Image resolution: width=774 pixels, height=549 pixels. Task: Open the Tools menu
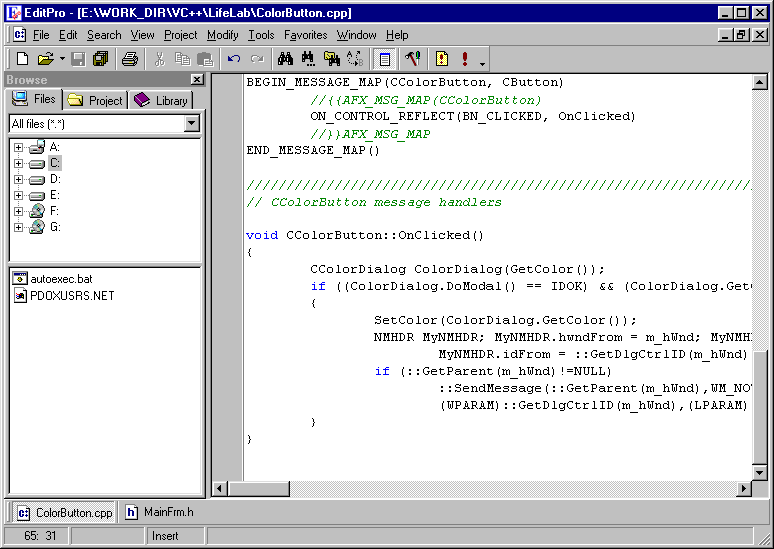261,35
